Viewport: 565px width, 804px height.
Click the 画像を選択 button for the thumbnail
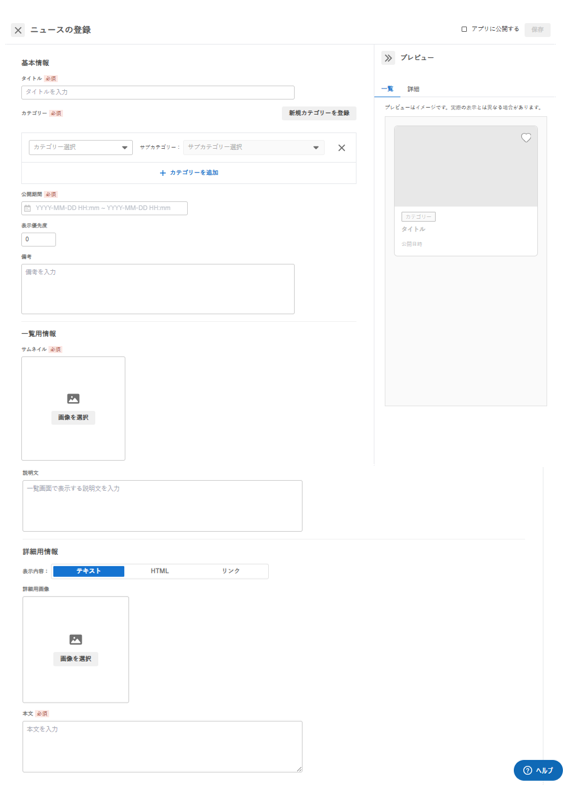coord(73,417)
